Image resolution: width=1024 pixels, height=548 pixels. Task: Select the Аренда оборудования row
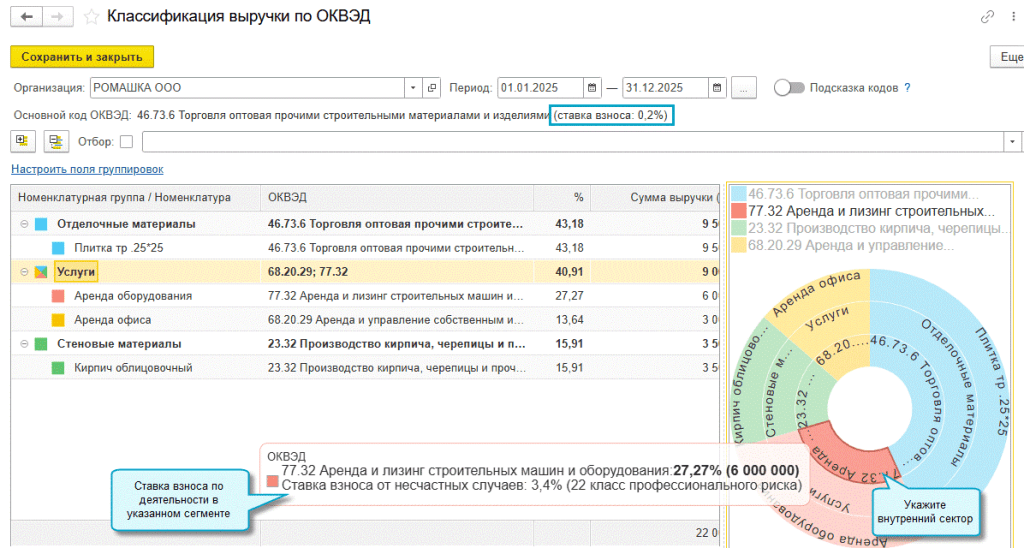click(x=365, y=296)
